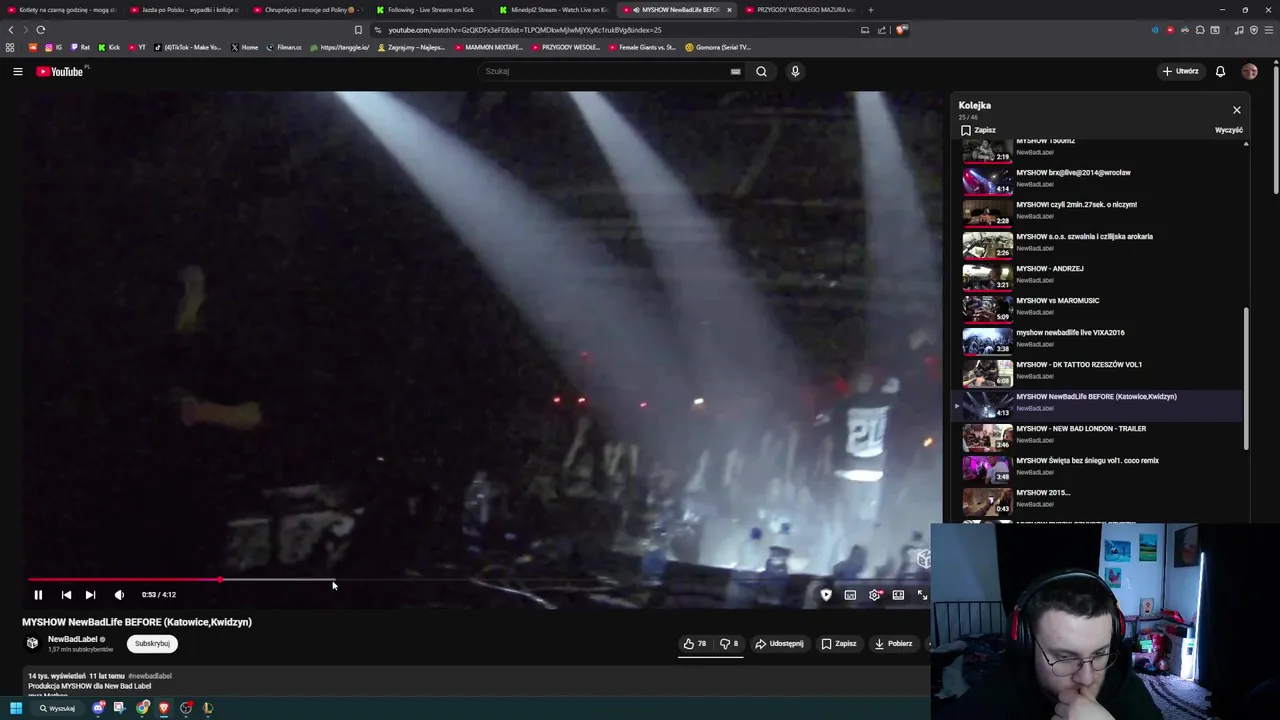Screen dimensions: 1280x720
Task: Select MYSHOW Święta bez śniegu coco remix
Action: pos(1100,467)
